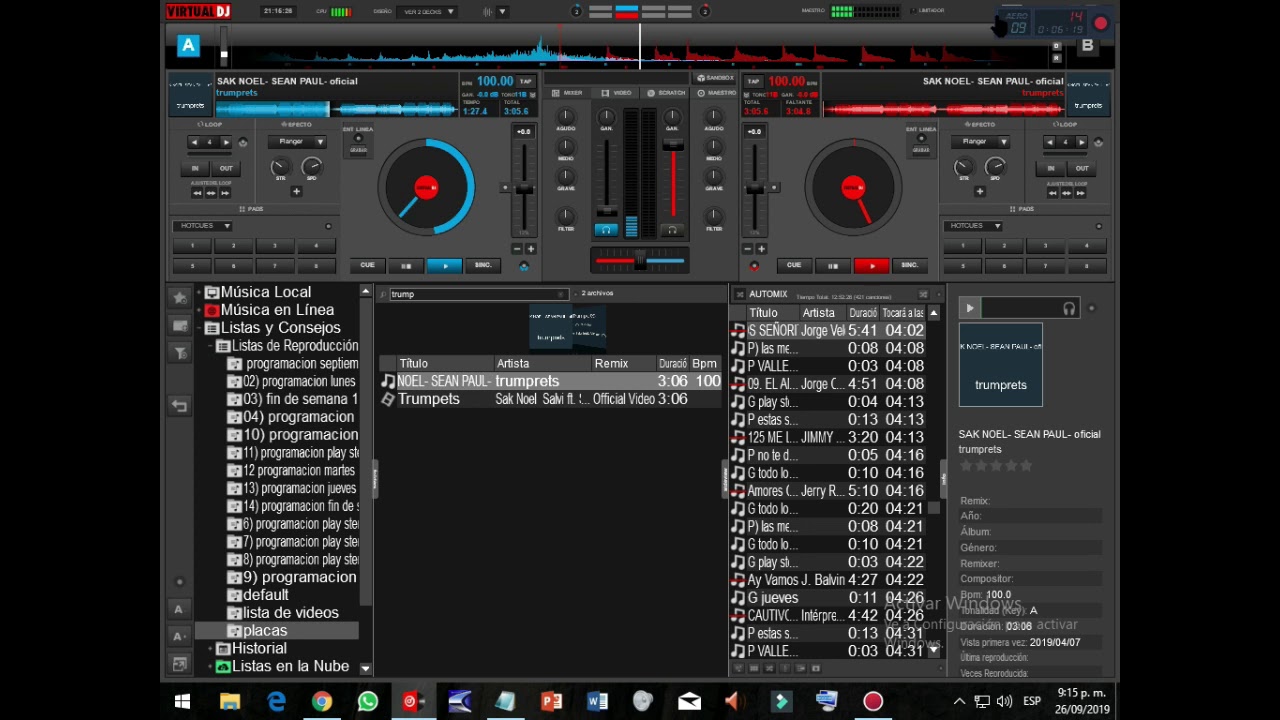Click the left deck pitch slider
The height and width of the screenshot is (720, 1280).
[x=523, y=188]
